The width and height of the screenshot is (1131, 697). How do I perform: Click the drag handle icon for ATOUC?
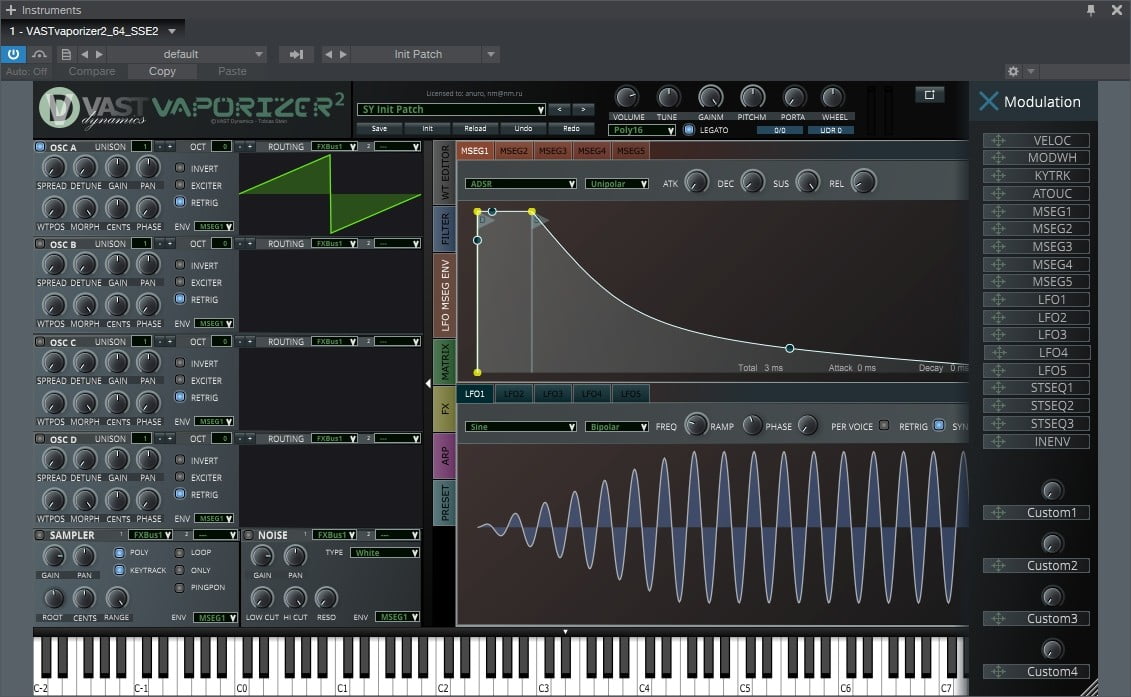click(x=998, y=193)
